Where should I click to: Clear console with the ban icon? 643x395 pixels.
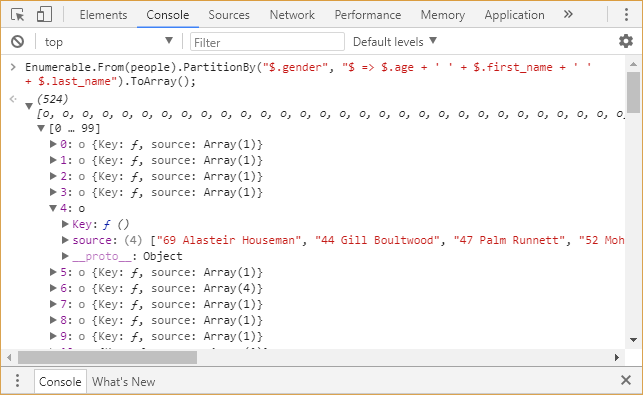click(x=18, y=41)
